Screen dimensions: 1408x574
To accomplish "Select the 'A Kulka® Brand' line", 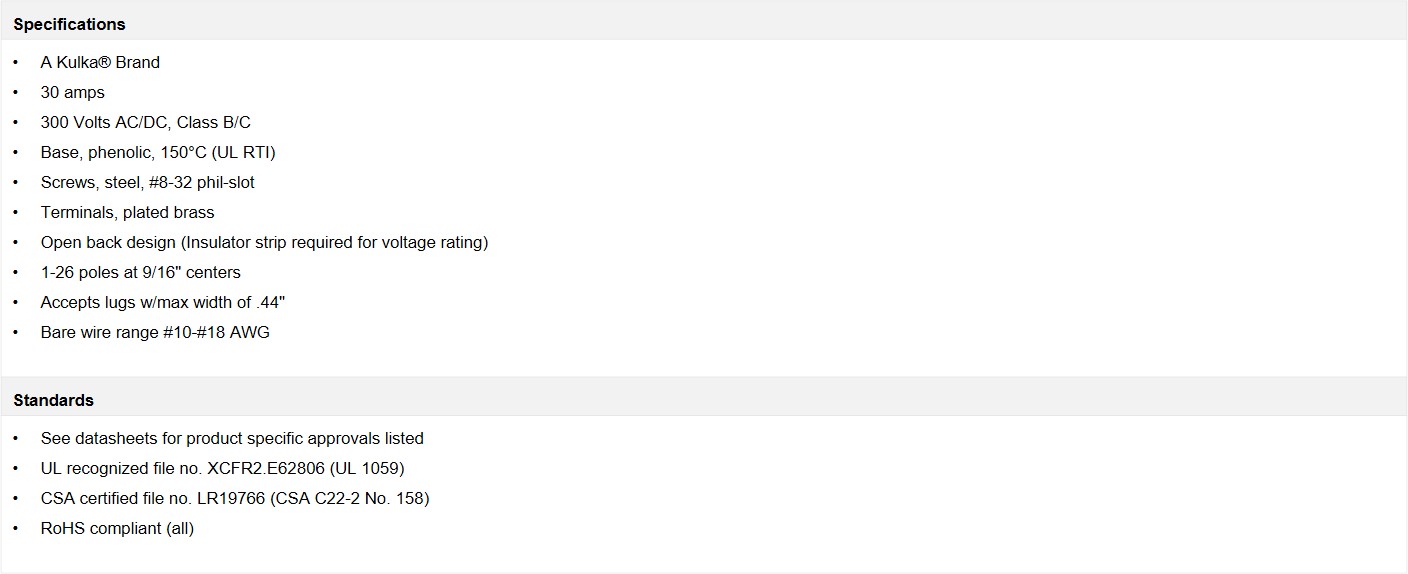I will 100,62.
